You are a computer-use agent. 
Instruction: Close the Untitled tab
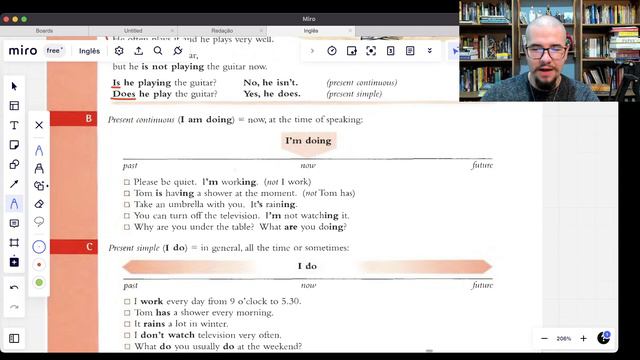[172, 31]
